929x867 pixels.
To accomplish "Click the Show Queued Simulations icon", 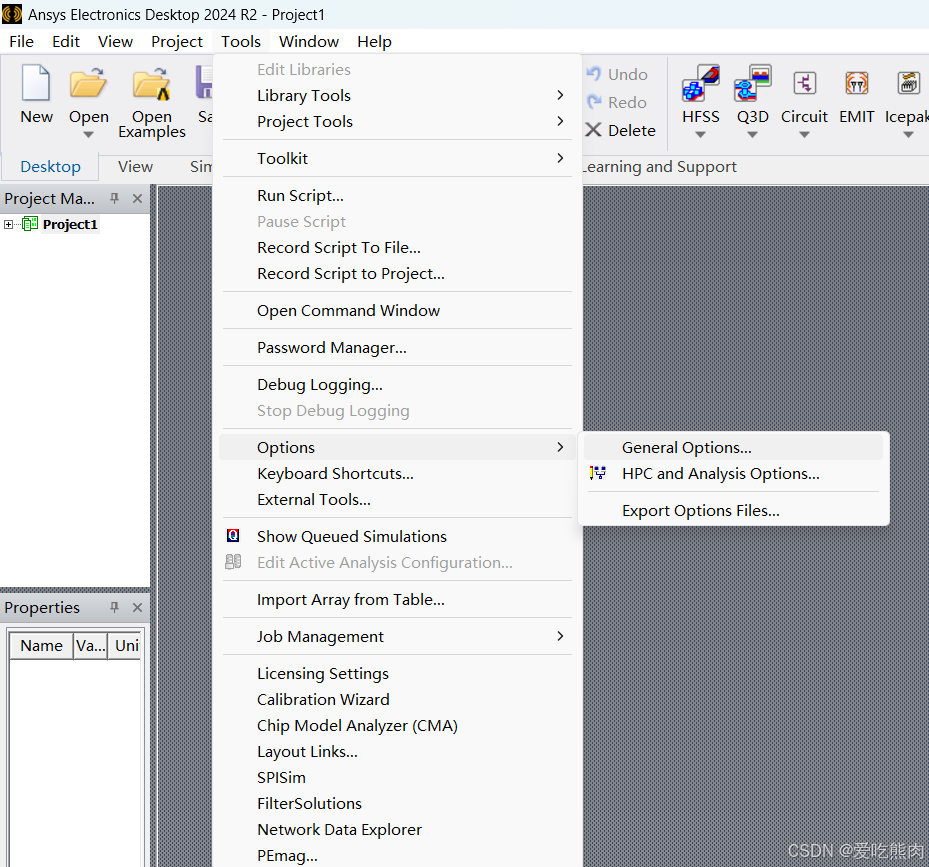I will point(233,536).
